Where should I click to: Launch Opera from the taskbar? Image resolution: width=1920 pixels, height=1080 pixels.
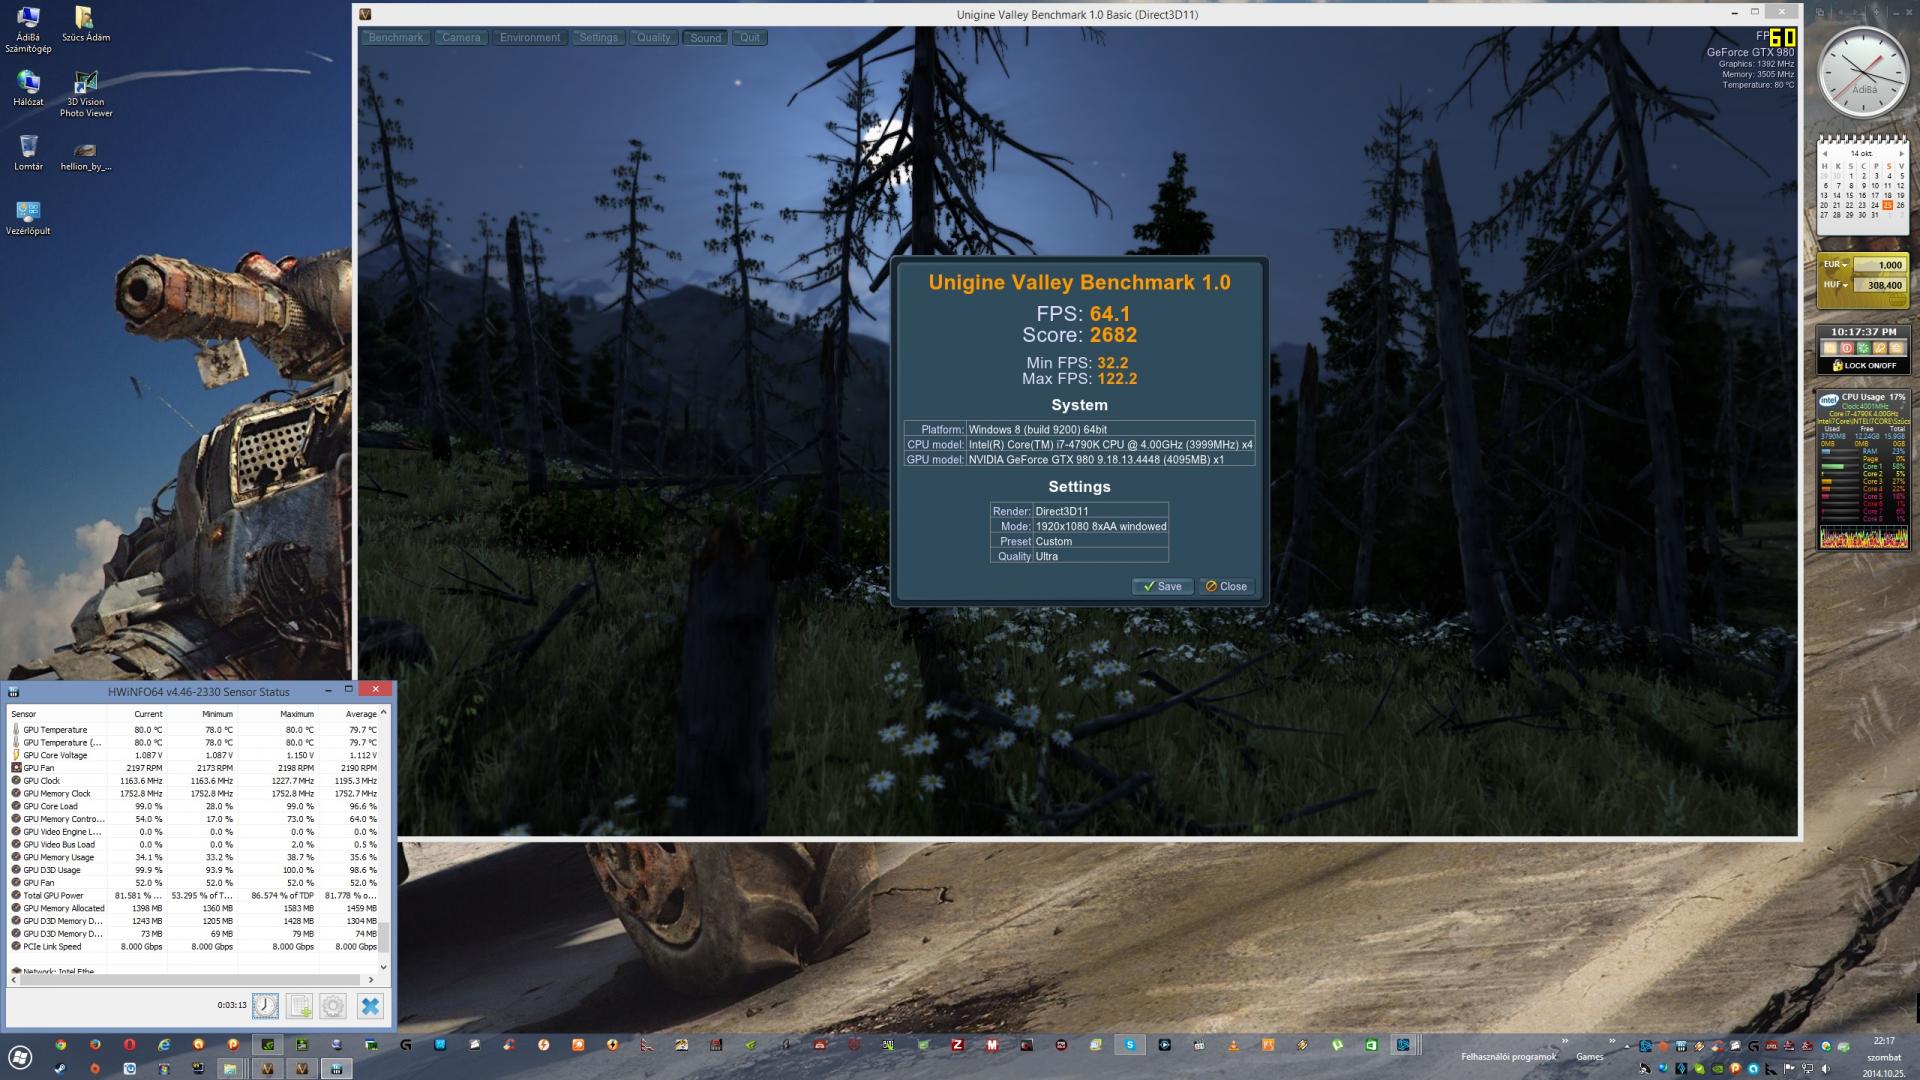129,1045
